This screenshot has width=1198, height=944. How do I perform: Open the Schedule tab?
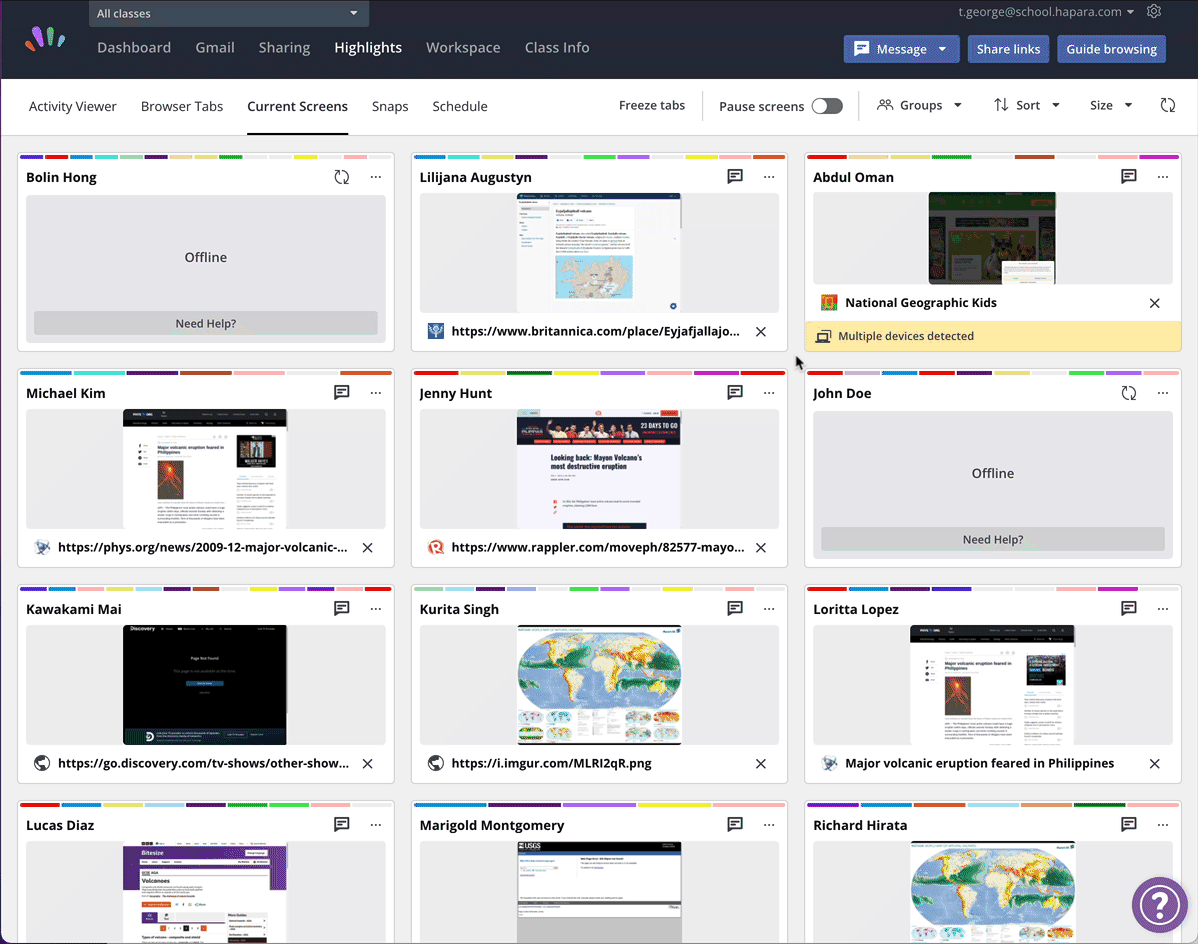click(x=460, y=106)
